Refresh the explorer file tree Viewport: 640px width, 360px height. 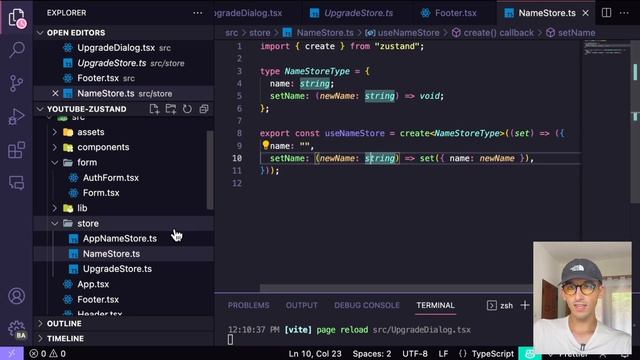(x=187, y=109)
